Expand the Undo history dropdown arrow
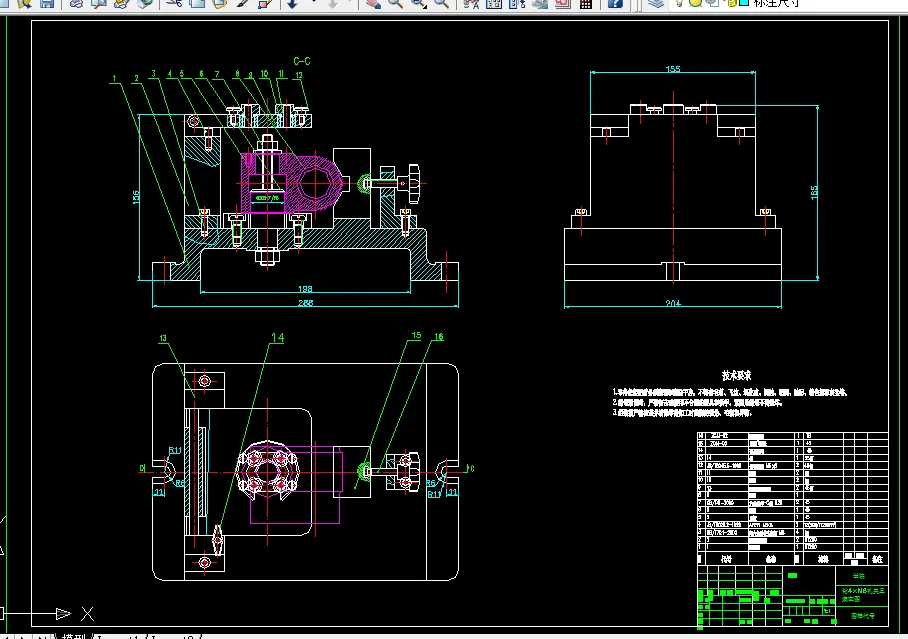The height and width of the screenshot is (639, 908). point(314,2)
